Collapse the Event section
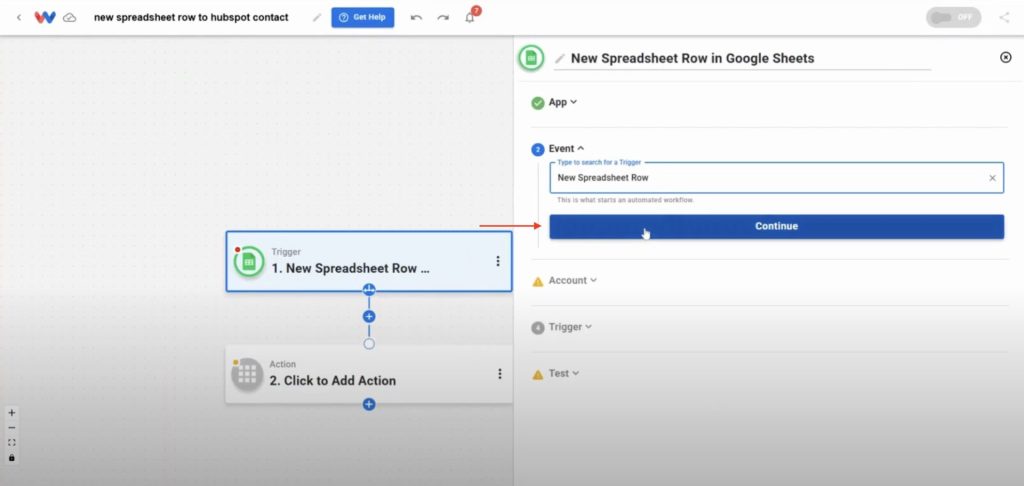 [x=566, y=149]
